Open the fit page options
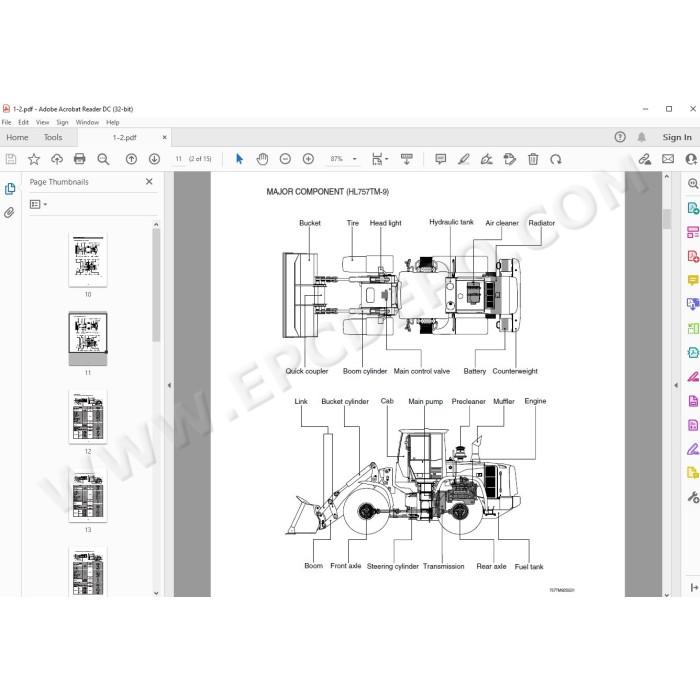 tap(379, 159)
